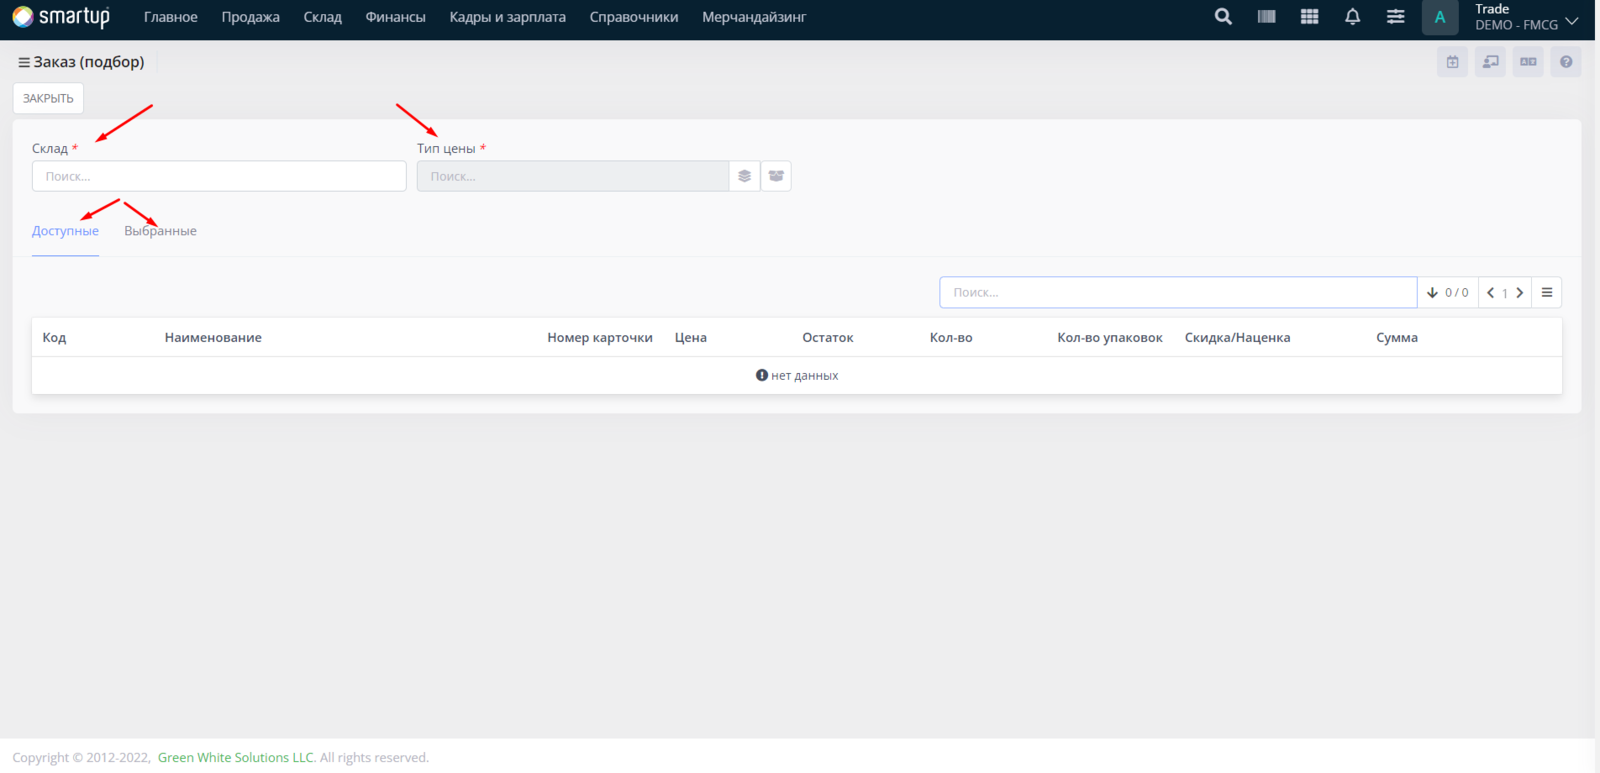
Task: Click the table search input field
Action: click(1177, 293)
